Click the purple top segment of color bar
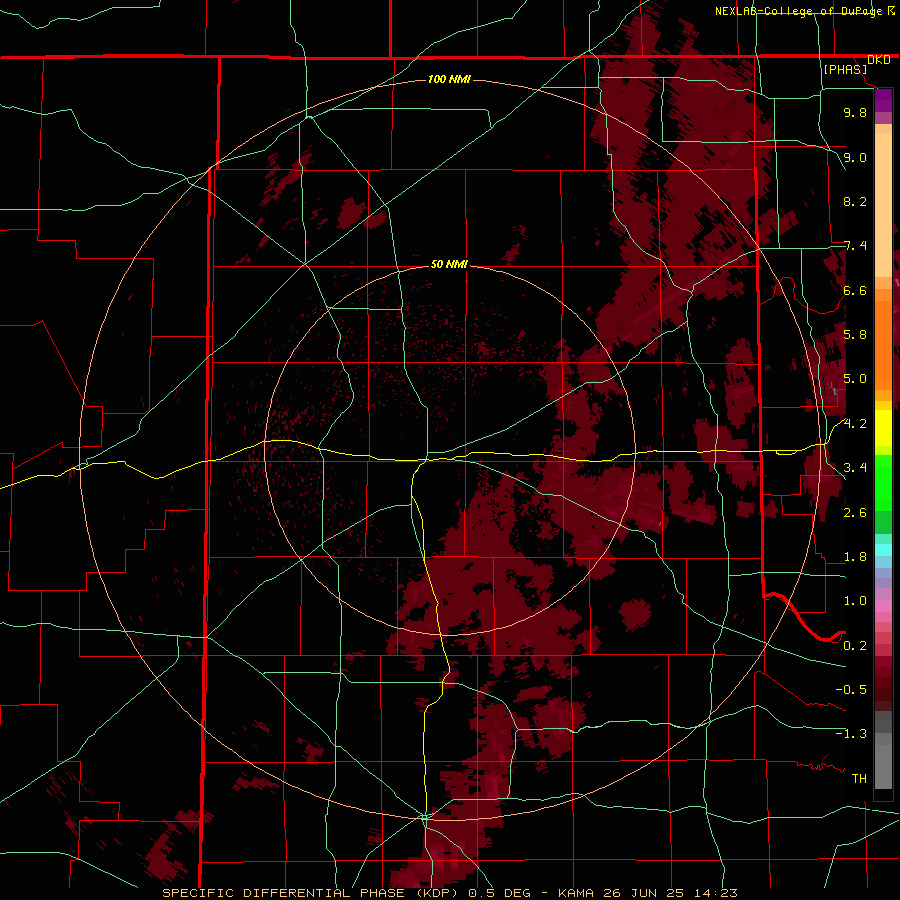The width and height of the screenshot is (900, 900). 883,100
